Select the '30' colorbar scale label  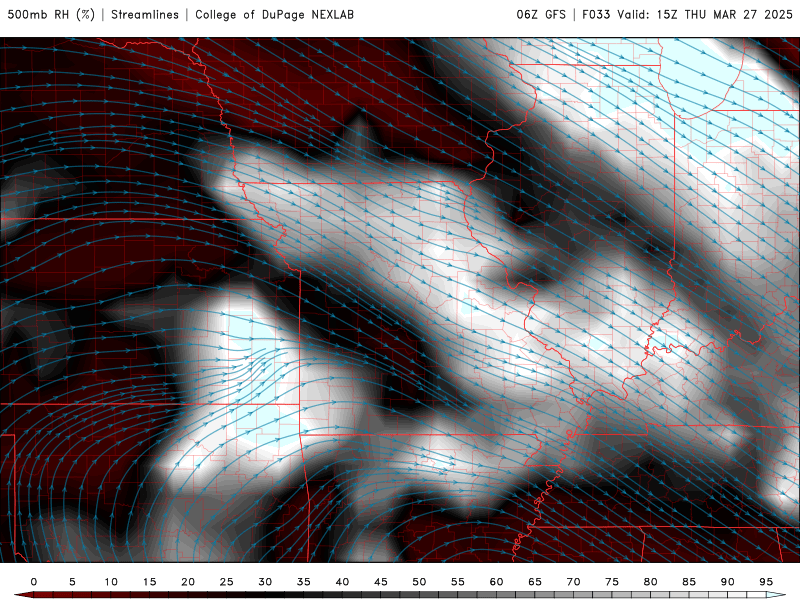click(x=265, y=582)
